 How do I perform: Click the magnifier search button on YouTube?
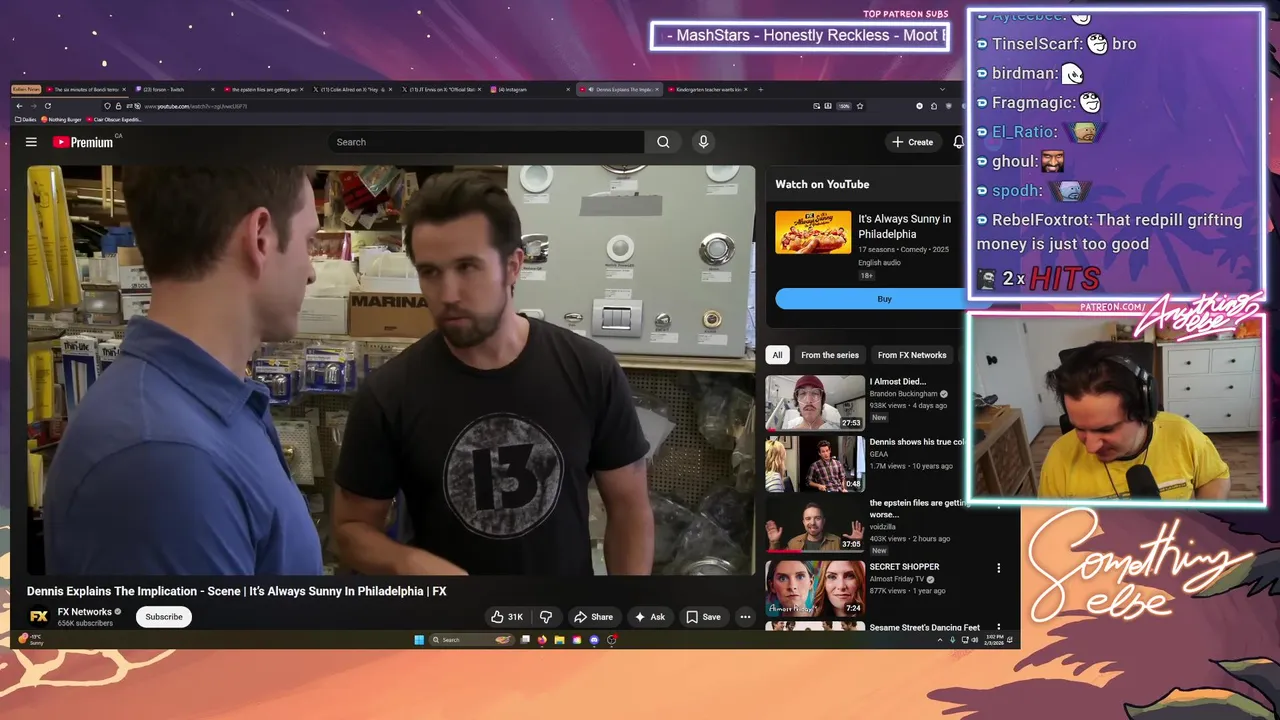(663, 142)
